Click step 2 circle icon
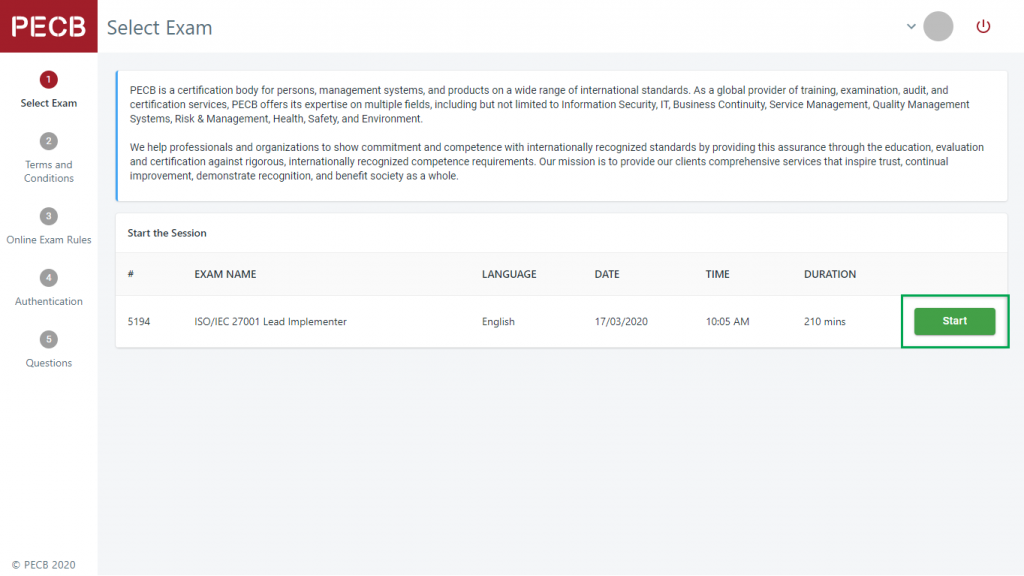Screen dimensions: 1024x576 (x=48, y=141)
